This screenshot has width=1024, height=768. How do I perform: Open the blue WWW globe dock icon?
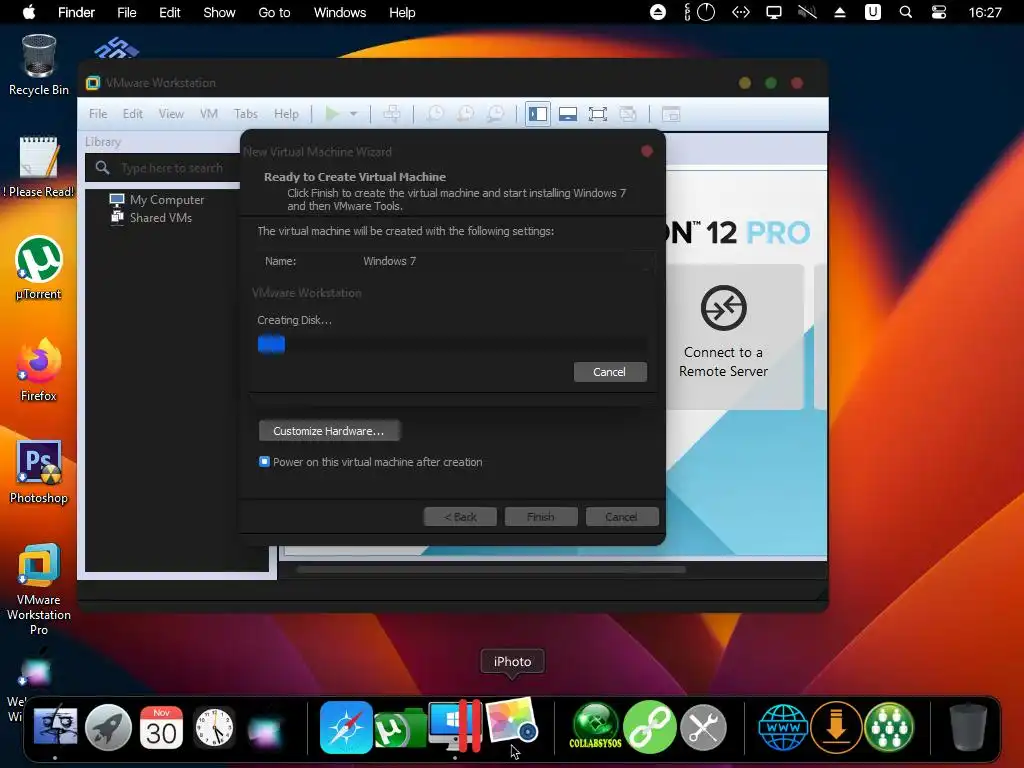pos(782,727)
